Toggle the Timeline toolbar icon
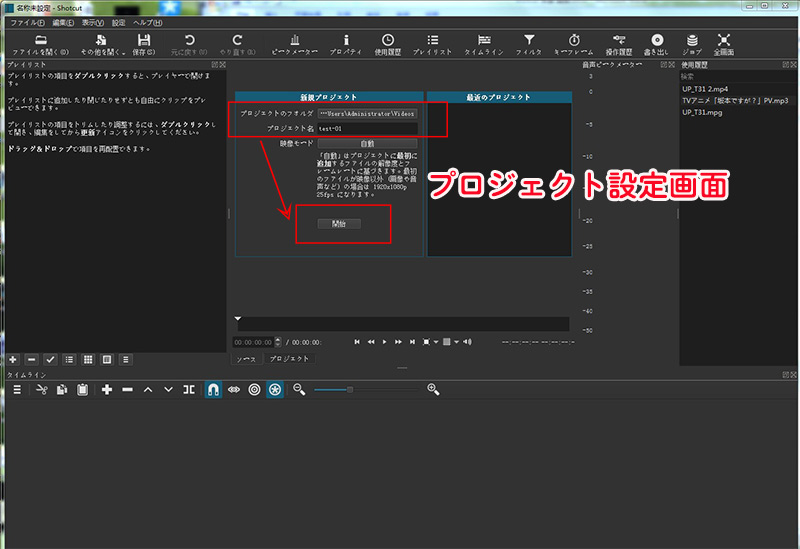Screen dimensions: 800x549 click(x=484, y=45)
